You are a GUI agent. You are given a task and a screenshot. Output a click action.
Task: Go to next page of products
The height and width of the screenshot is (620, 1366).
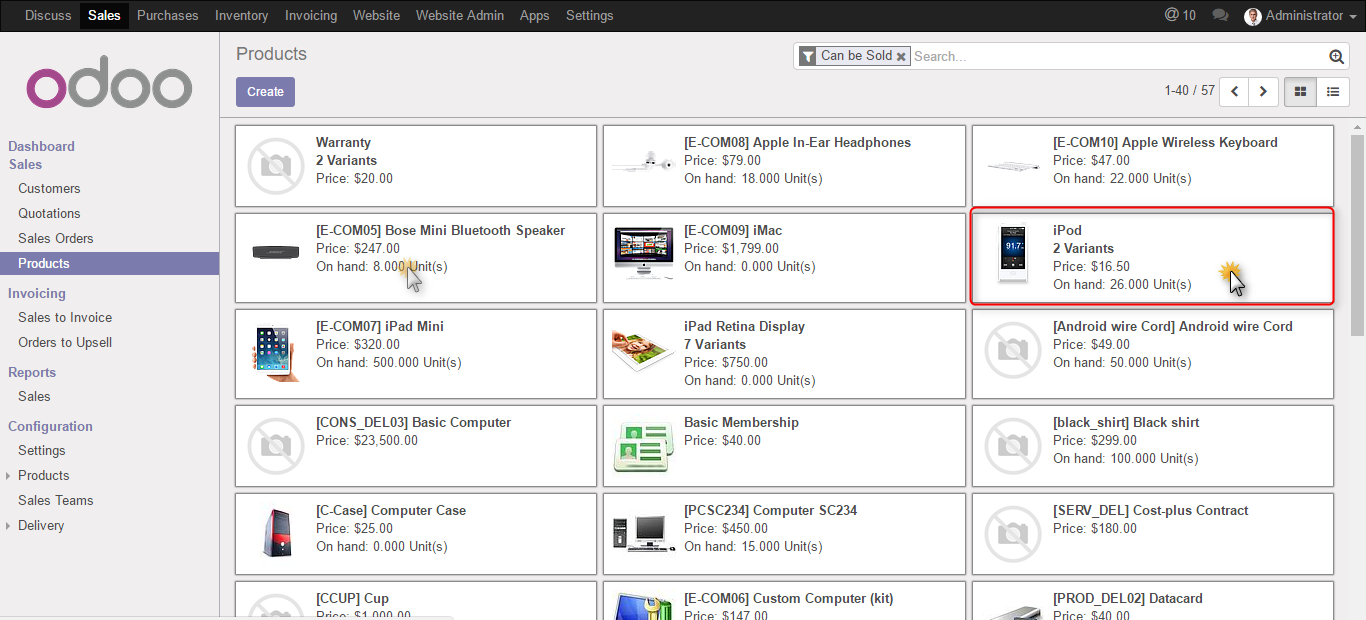[1264, 92]
